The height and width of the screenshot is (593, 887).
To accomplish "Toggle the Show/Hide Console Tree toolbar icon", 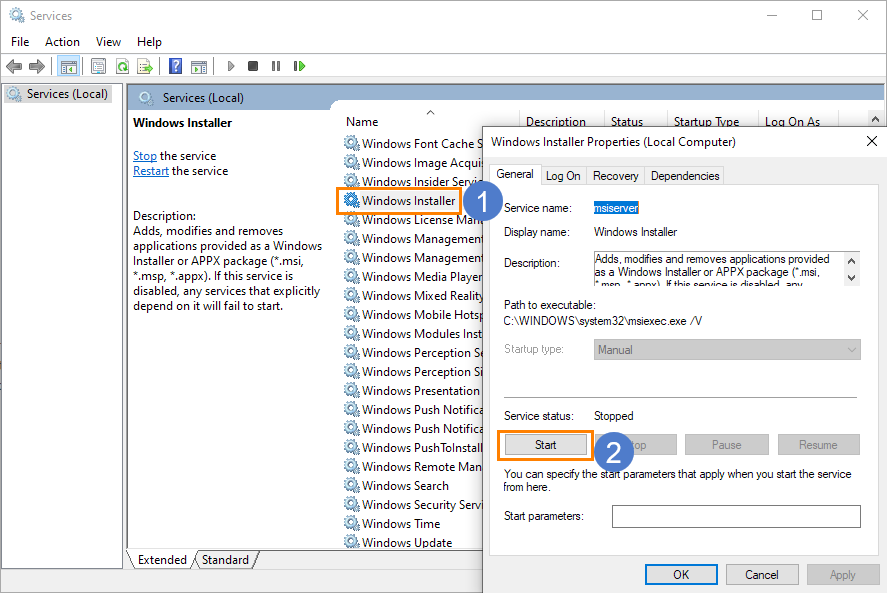I will tap(69, 67).
